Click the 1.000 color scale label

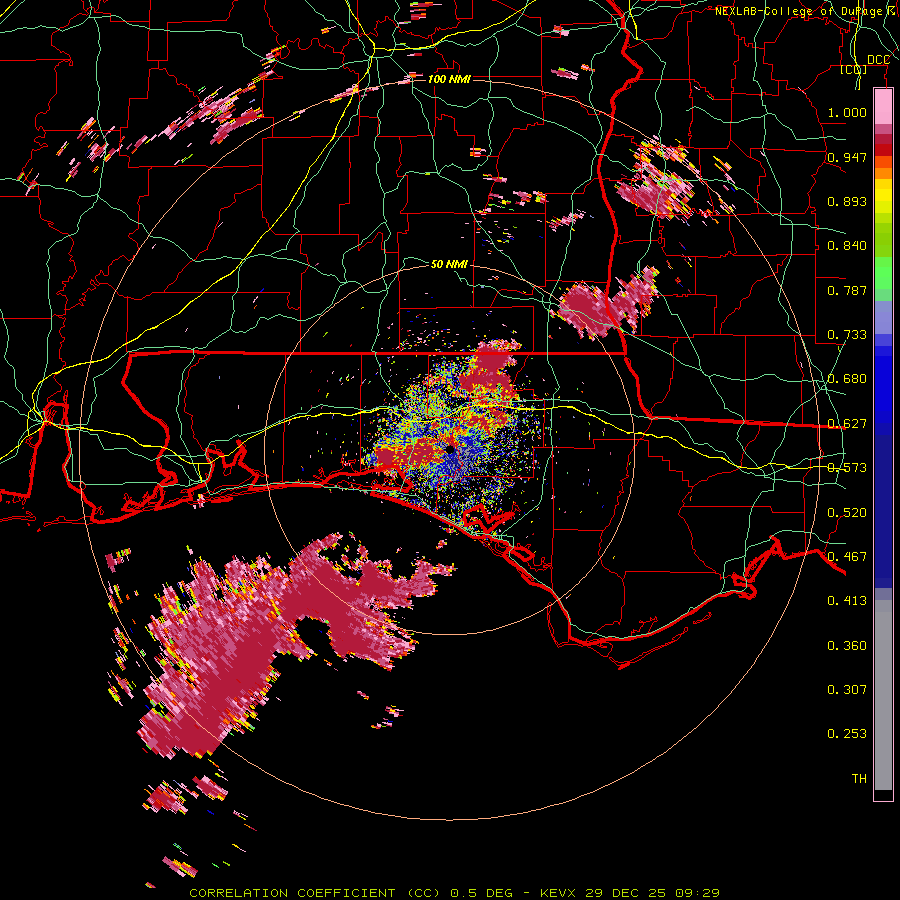(x=847, y=112)
